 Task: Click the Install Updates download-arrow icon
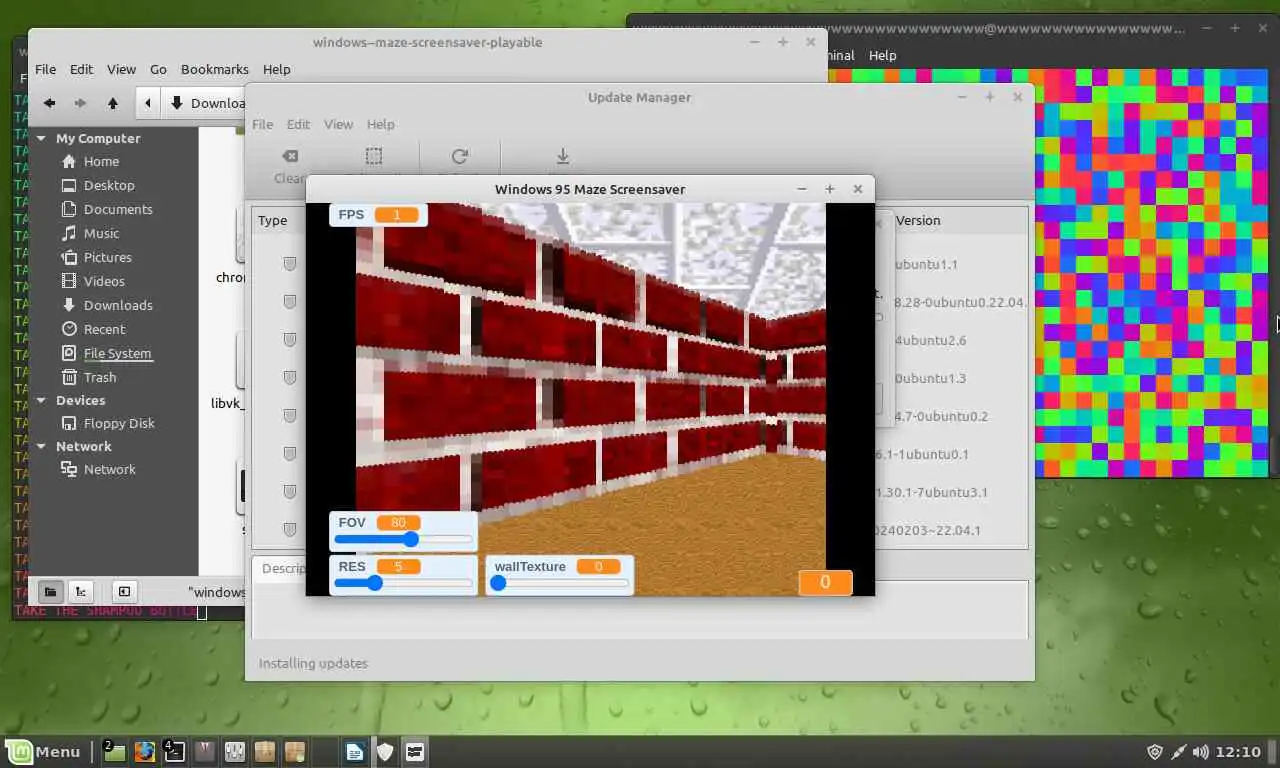563,156
